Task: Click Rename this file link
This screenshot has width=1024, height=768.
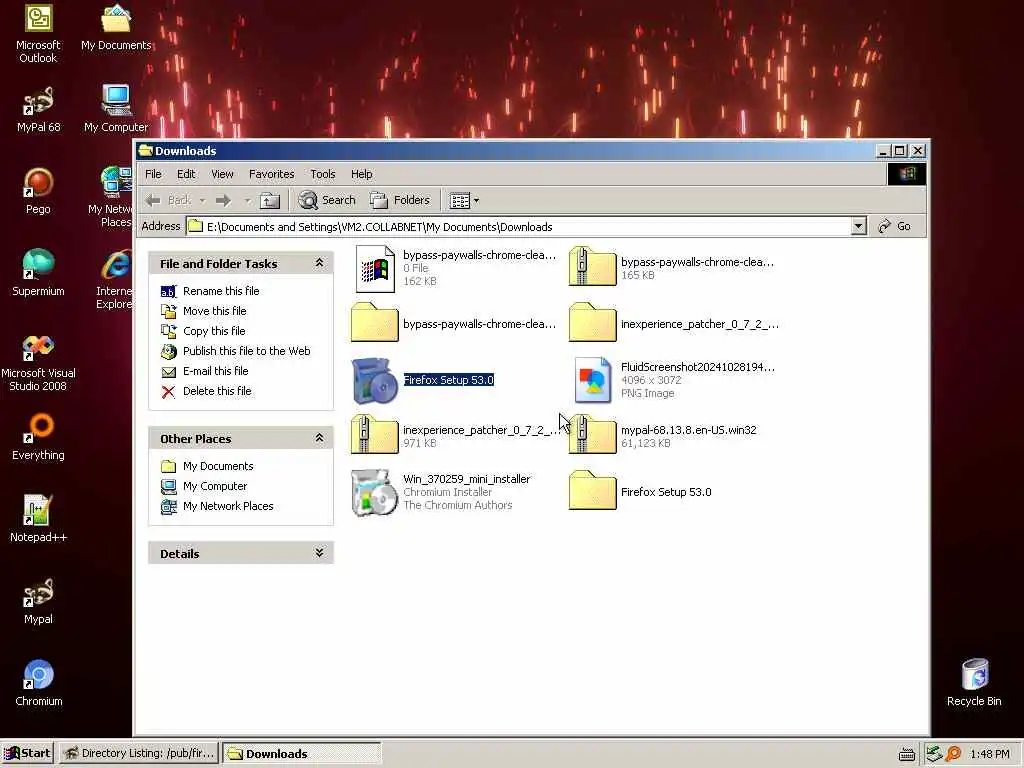Action: click(221, 291)
